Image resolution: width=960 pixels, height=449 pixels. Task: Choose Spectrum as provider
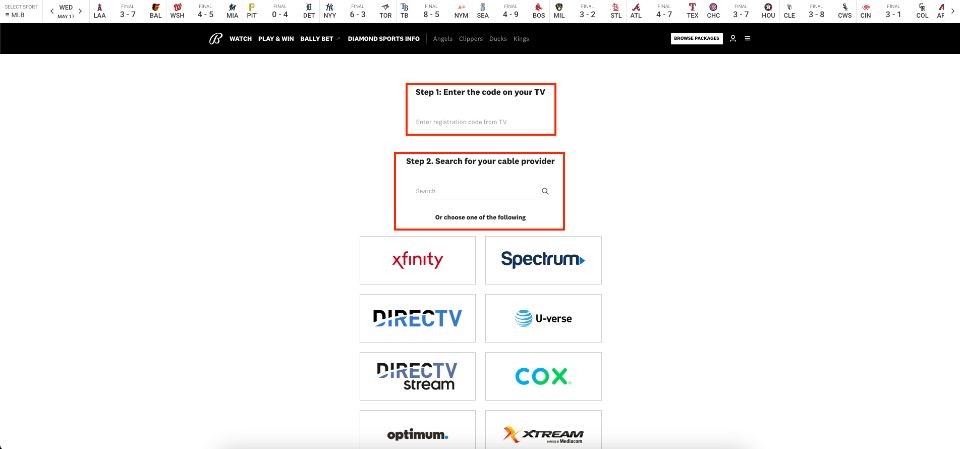(543, 260)
